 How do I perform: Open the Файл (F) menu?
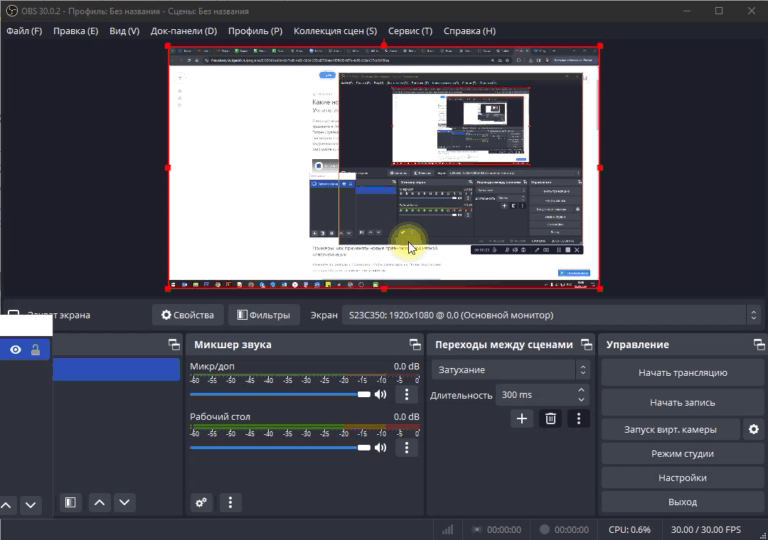24,31
